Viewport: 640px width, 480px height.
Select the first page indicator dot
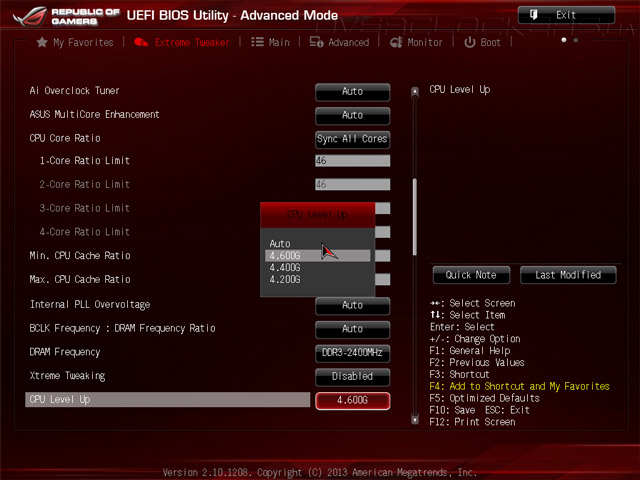point(564,40)
